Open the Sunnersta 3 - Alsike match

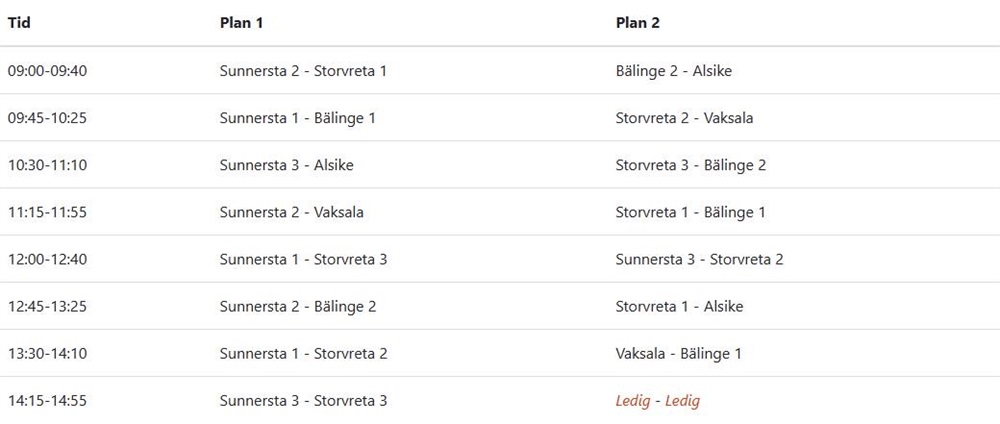pos(287,165)
